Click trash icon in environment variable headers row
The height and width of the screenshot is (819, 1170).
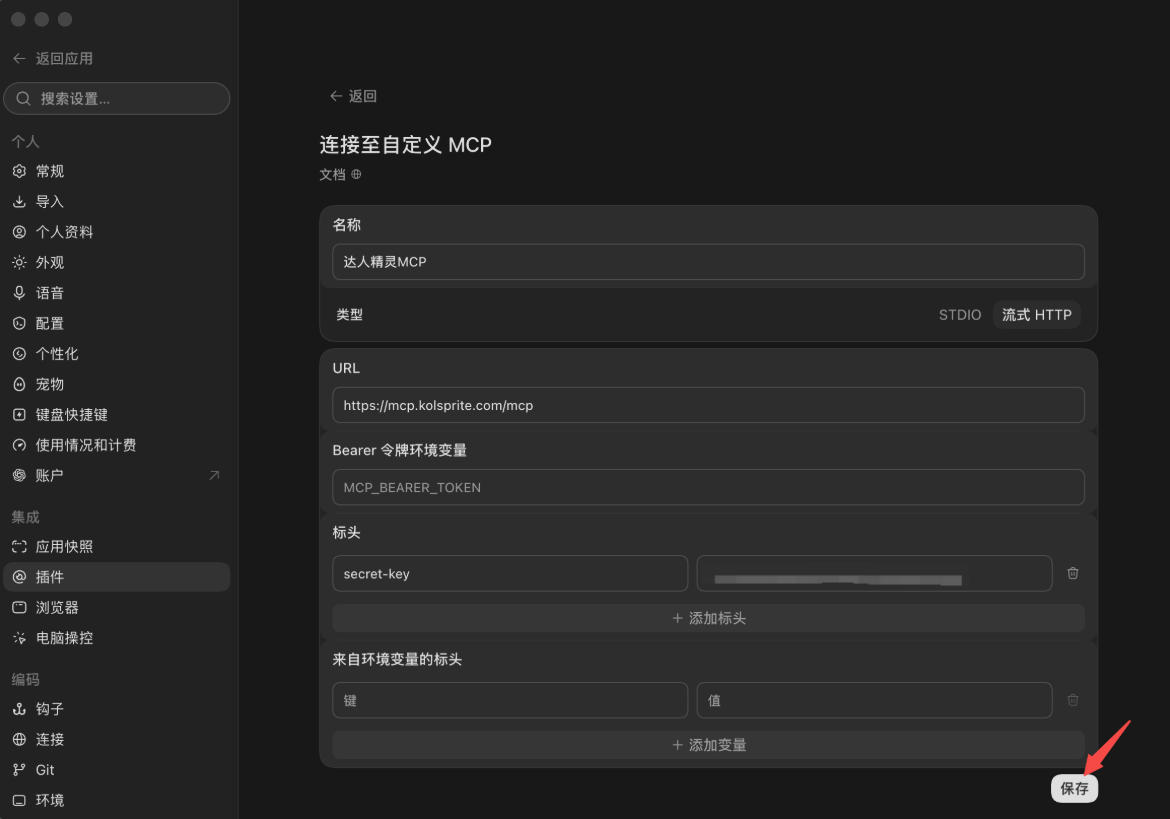coord(1073,700)
